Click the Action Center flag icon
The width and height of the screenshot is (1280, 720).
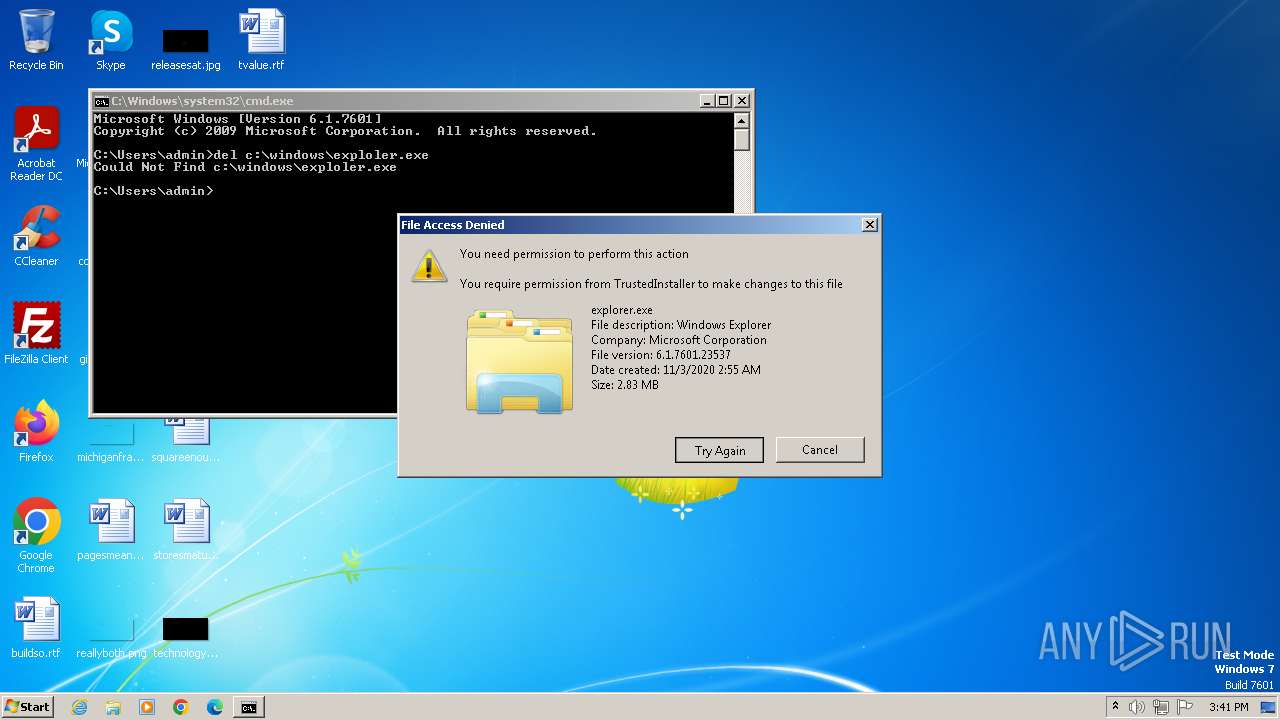click(1186, 707)
